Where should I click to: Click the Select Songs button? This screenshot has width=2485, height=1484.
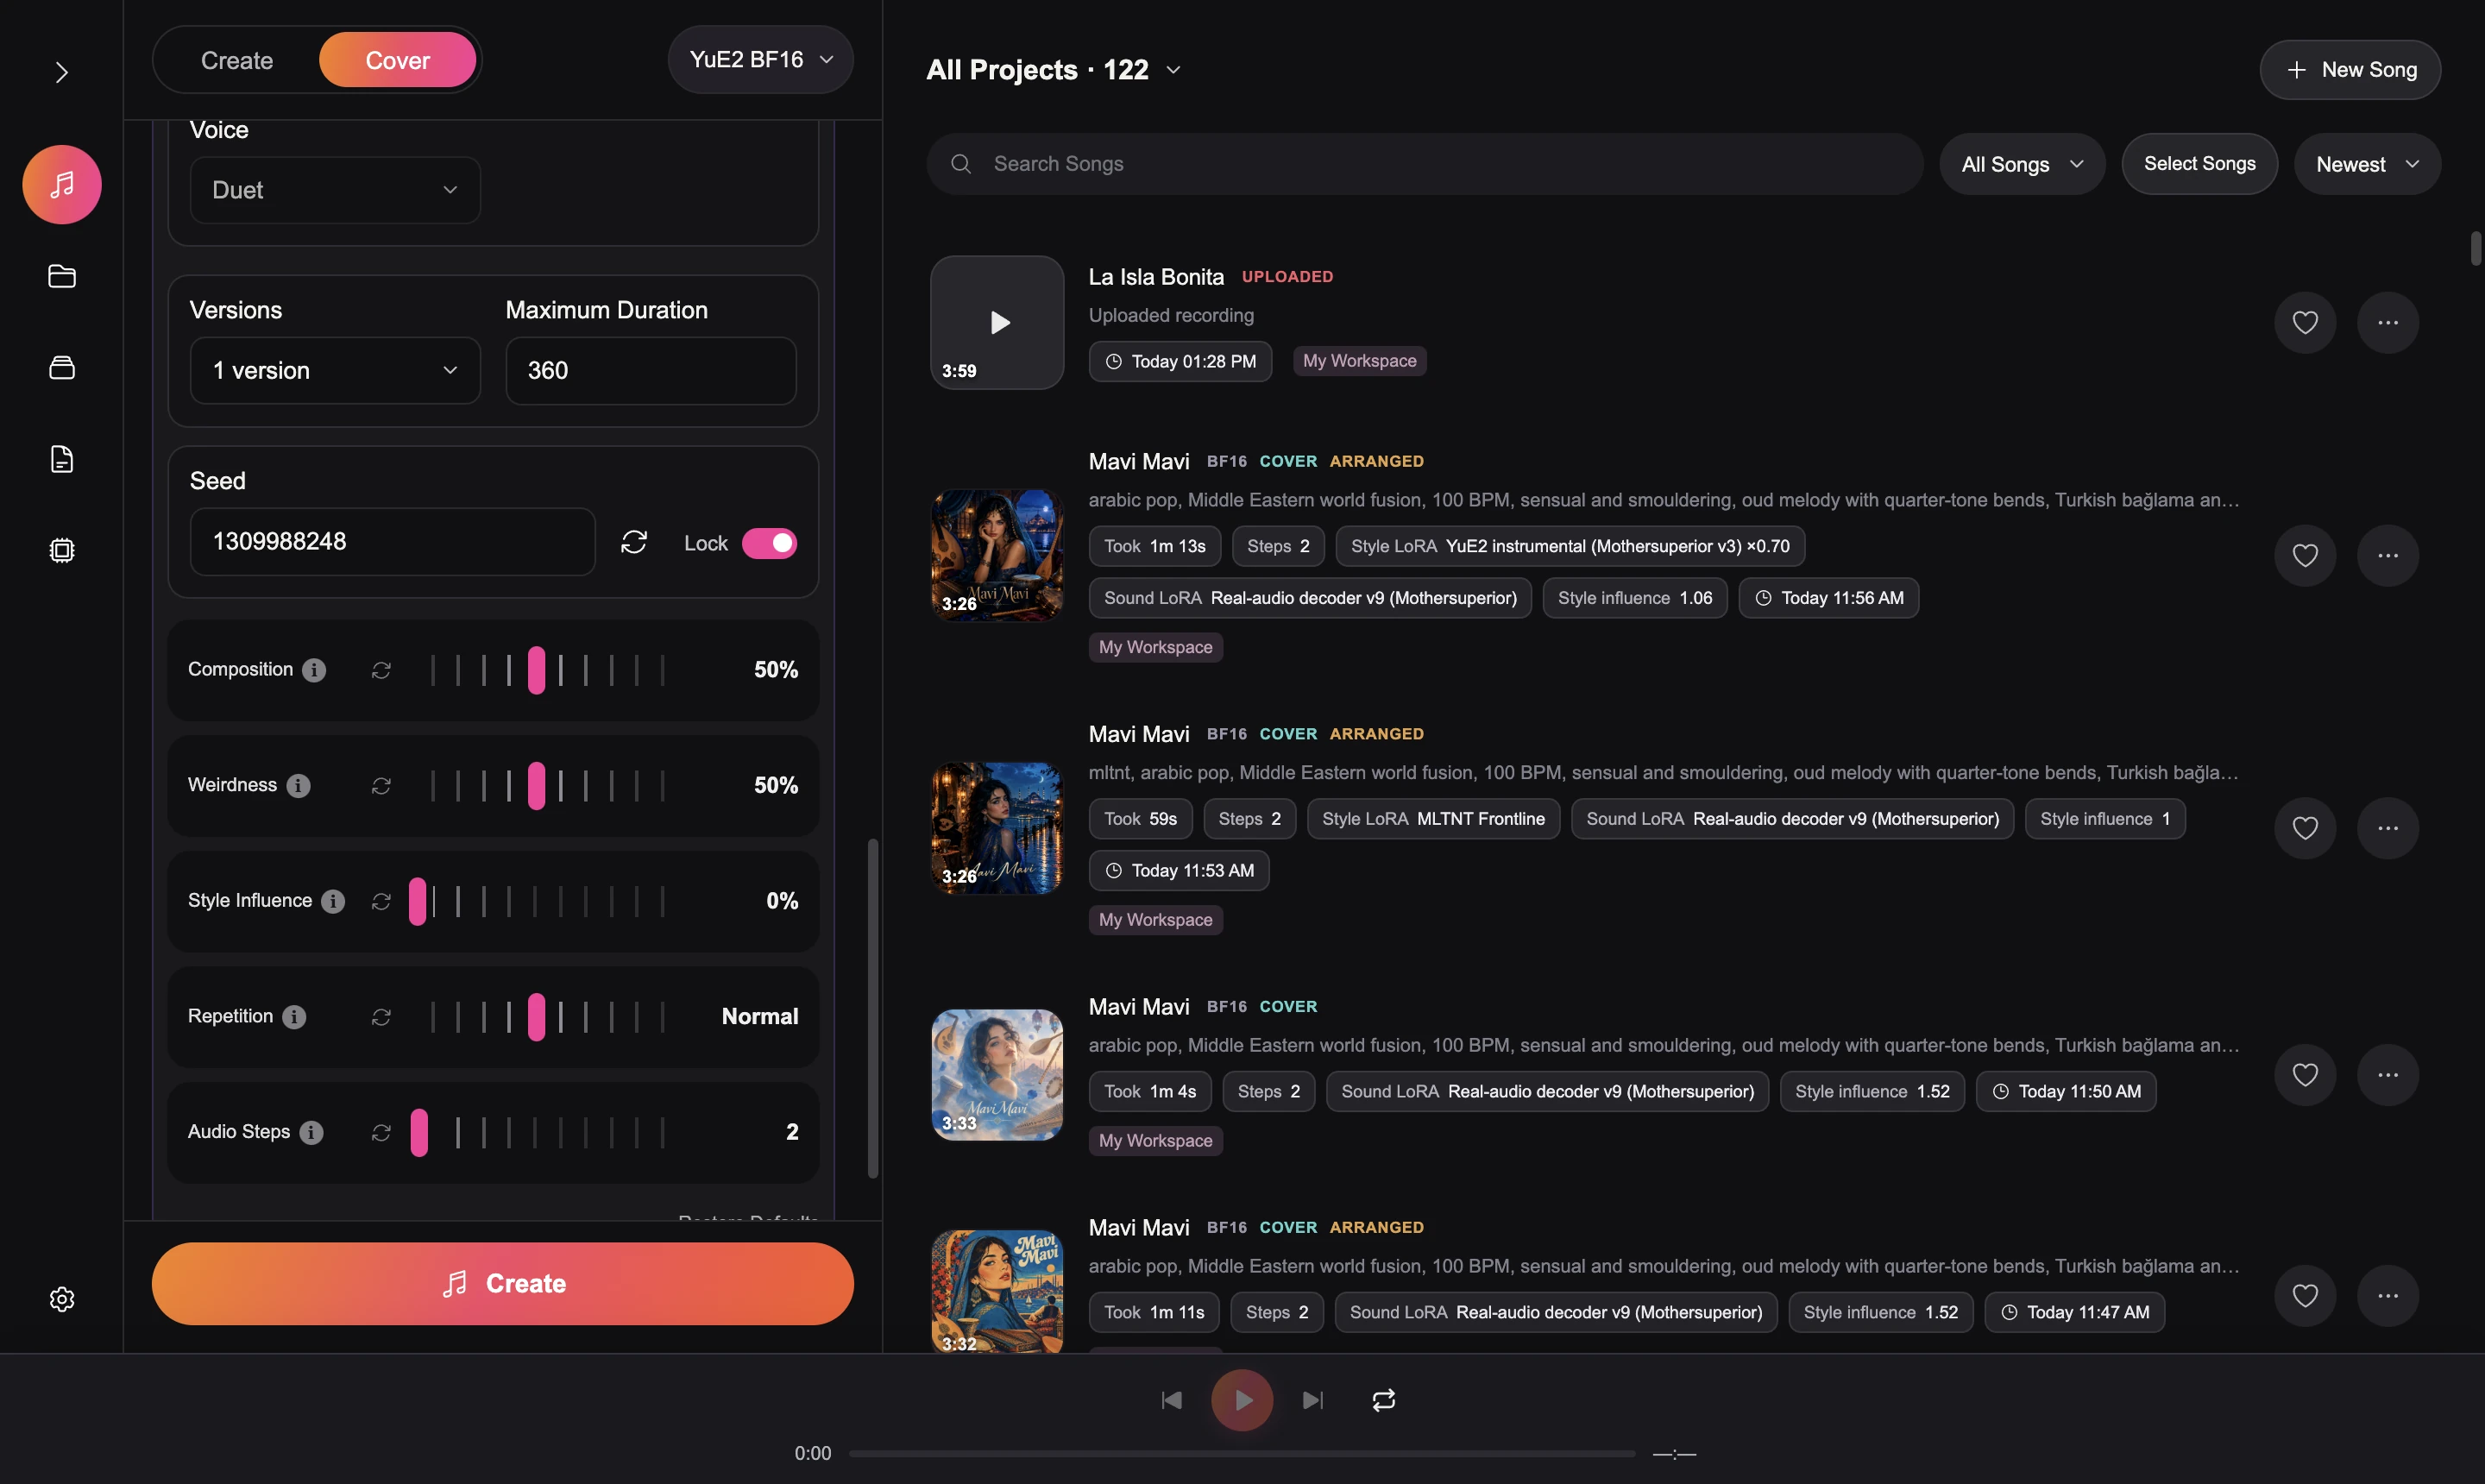2199,164
